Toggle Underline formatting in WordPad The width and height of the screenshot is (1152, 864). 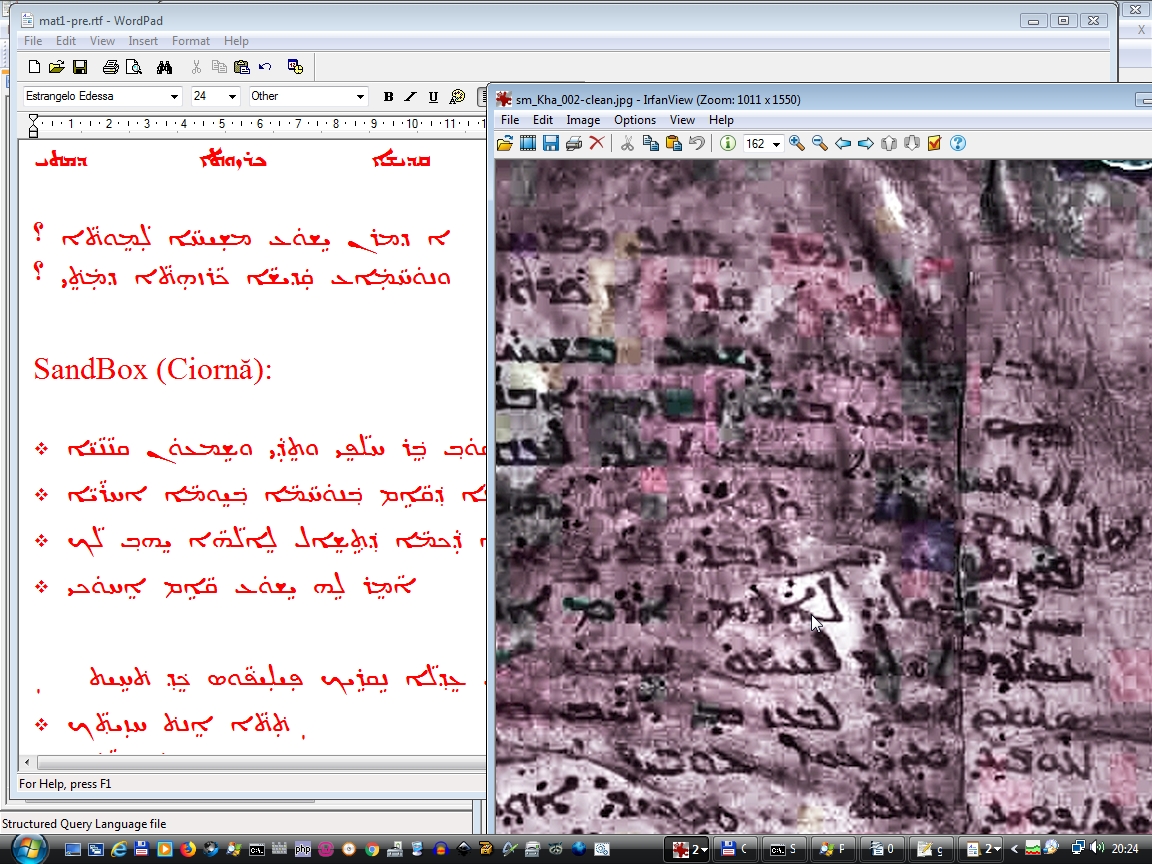(x=433, y=97)
